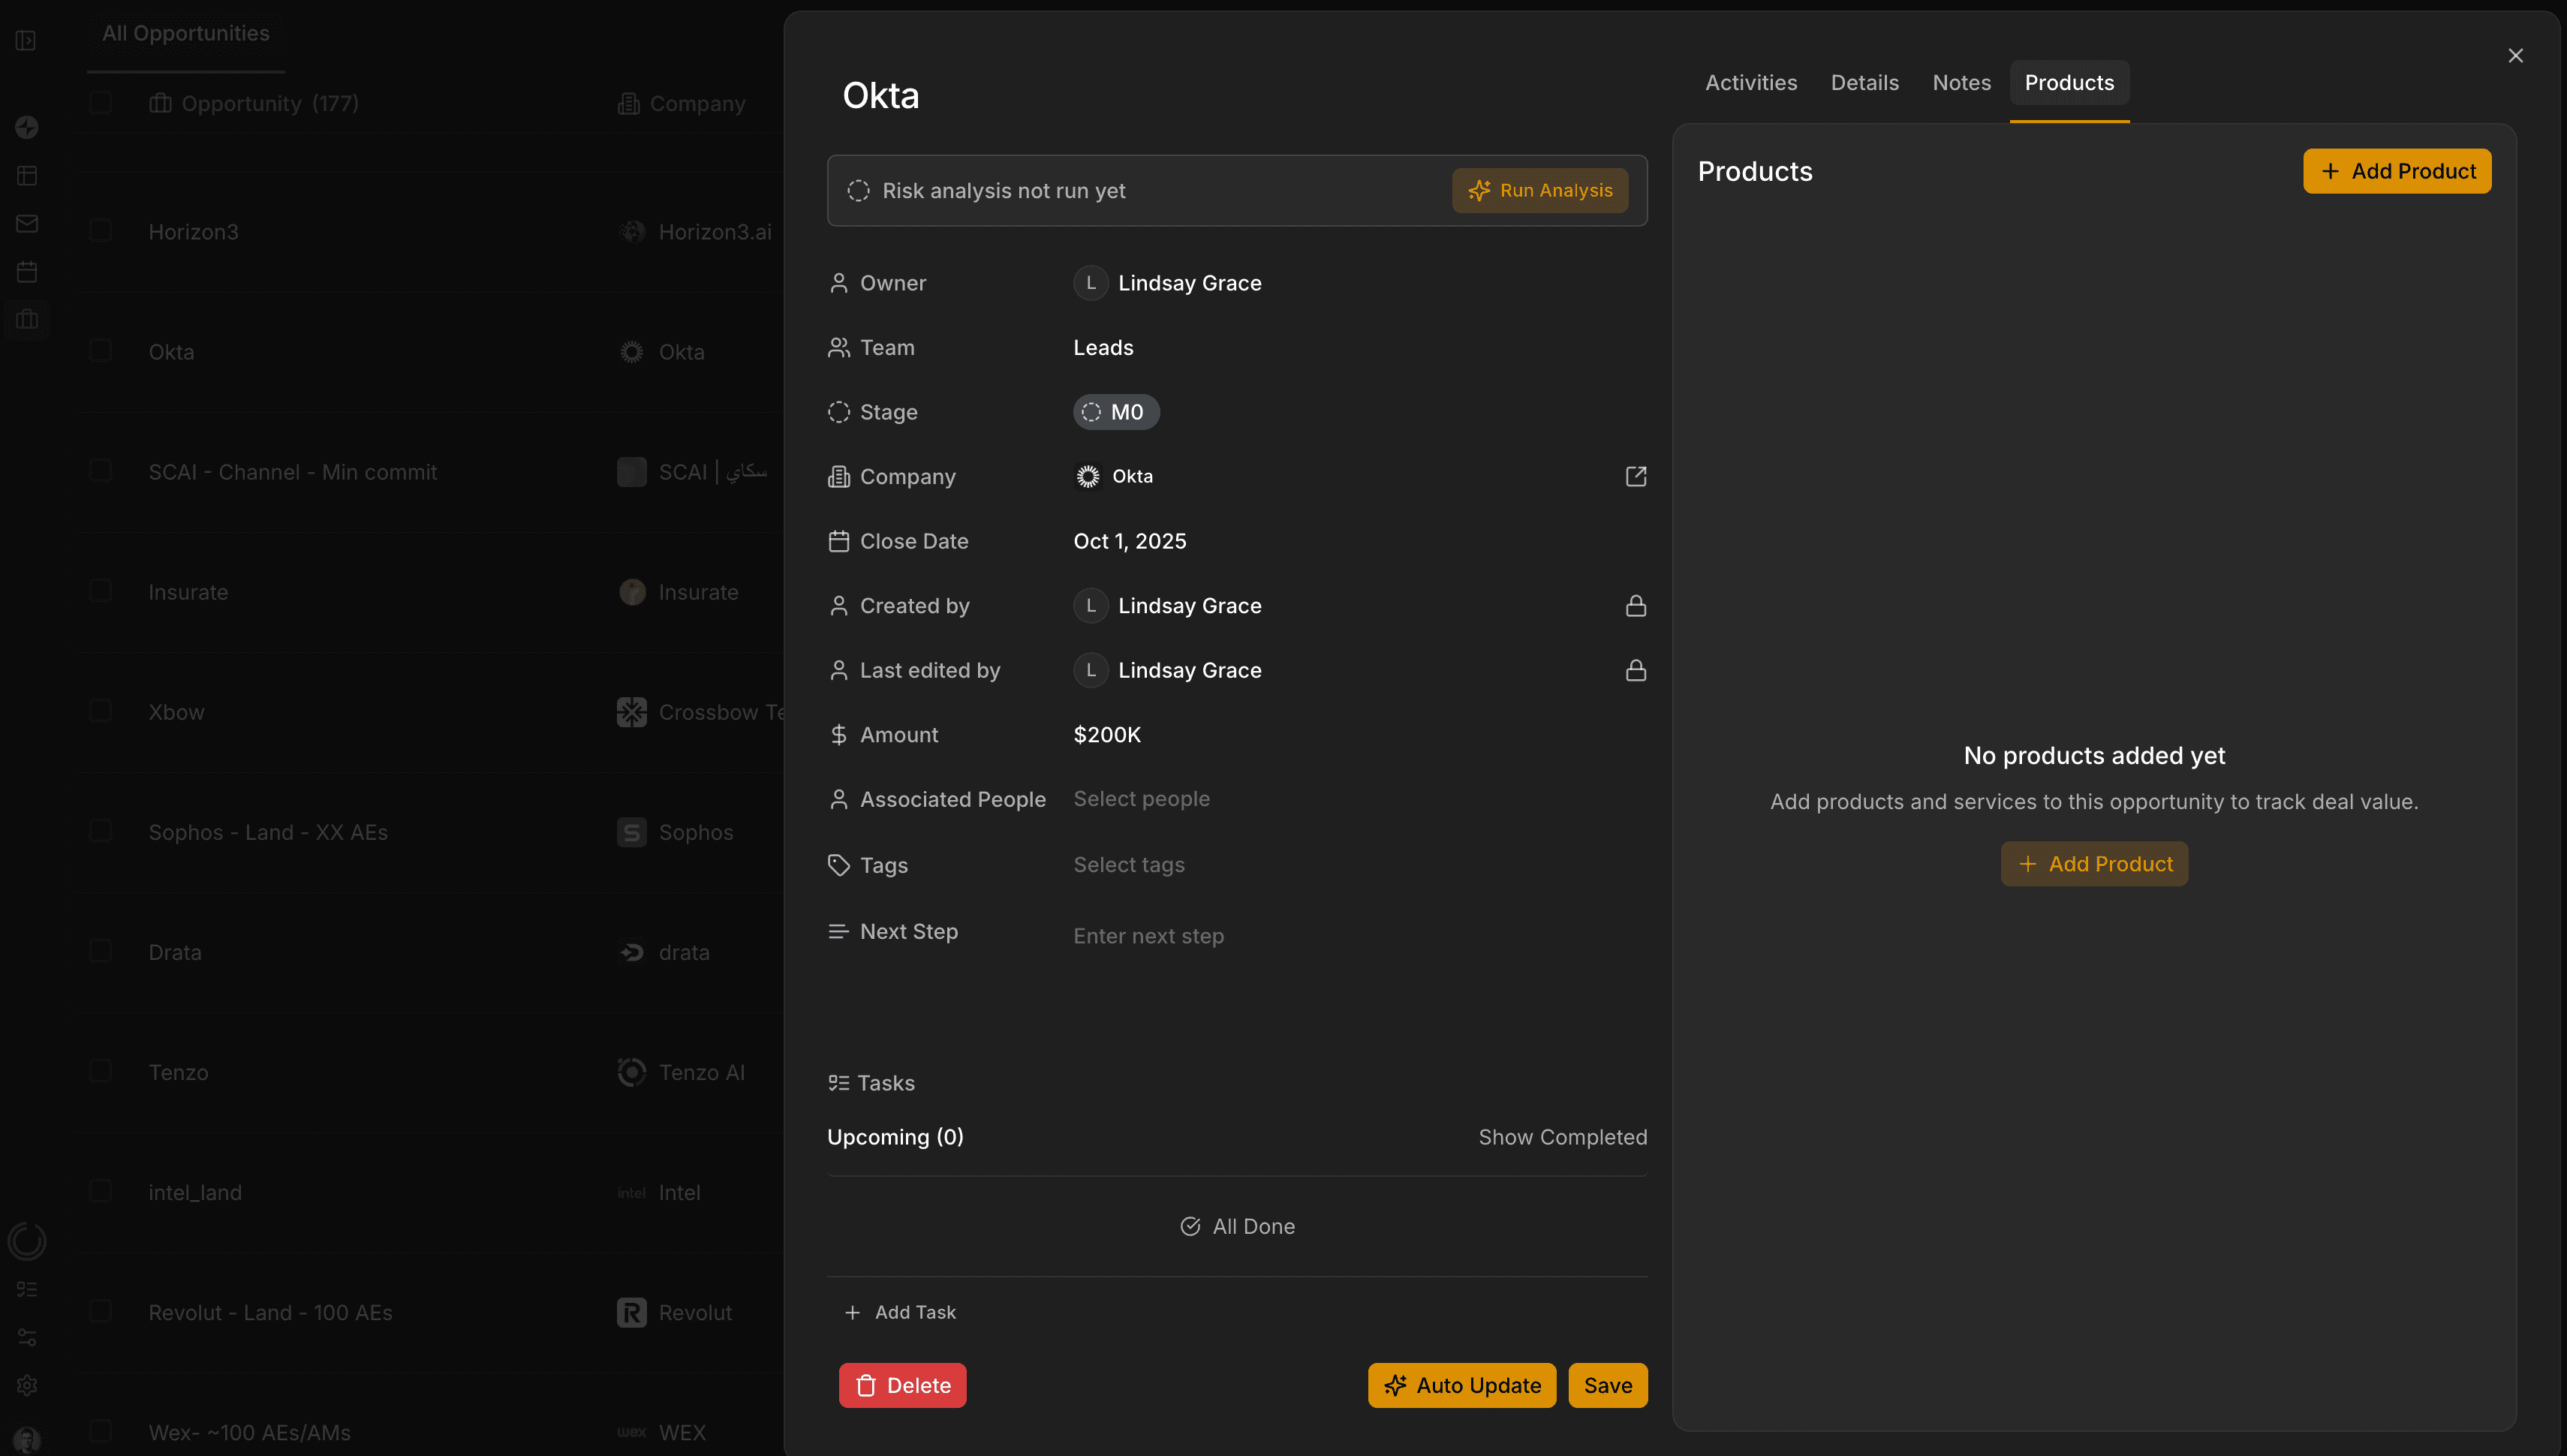The height and width of the screenshot is (1456, 2567).
Task: Open the table view icon in sidebar
Action: (x=27, y=176)
